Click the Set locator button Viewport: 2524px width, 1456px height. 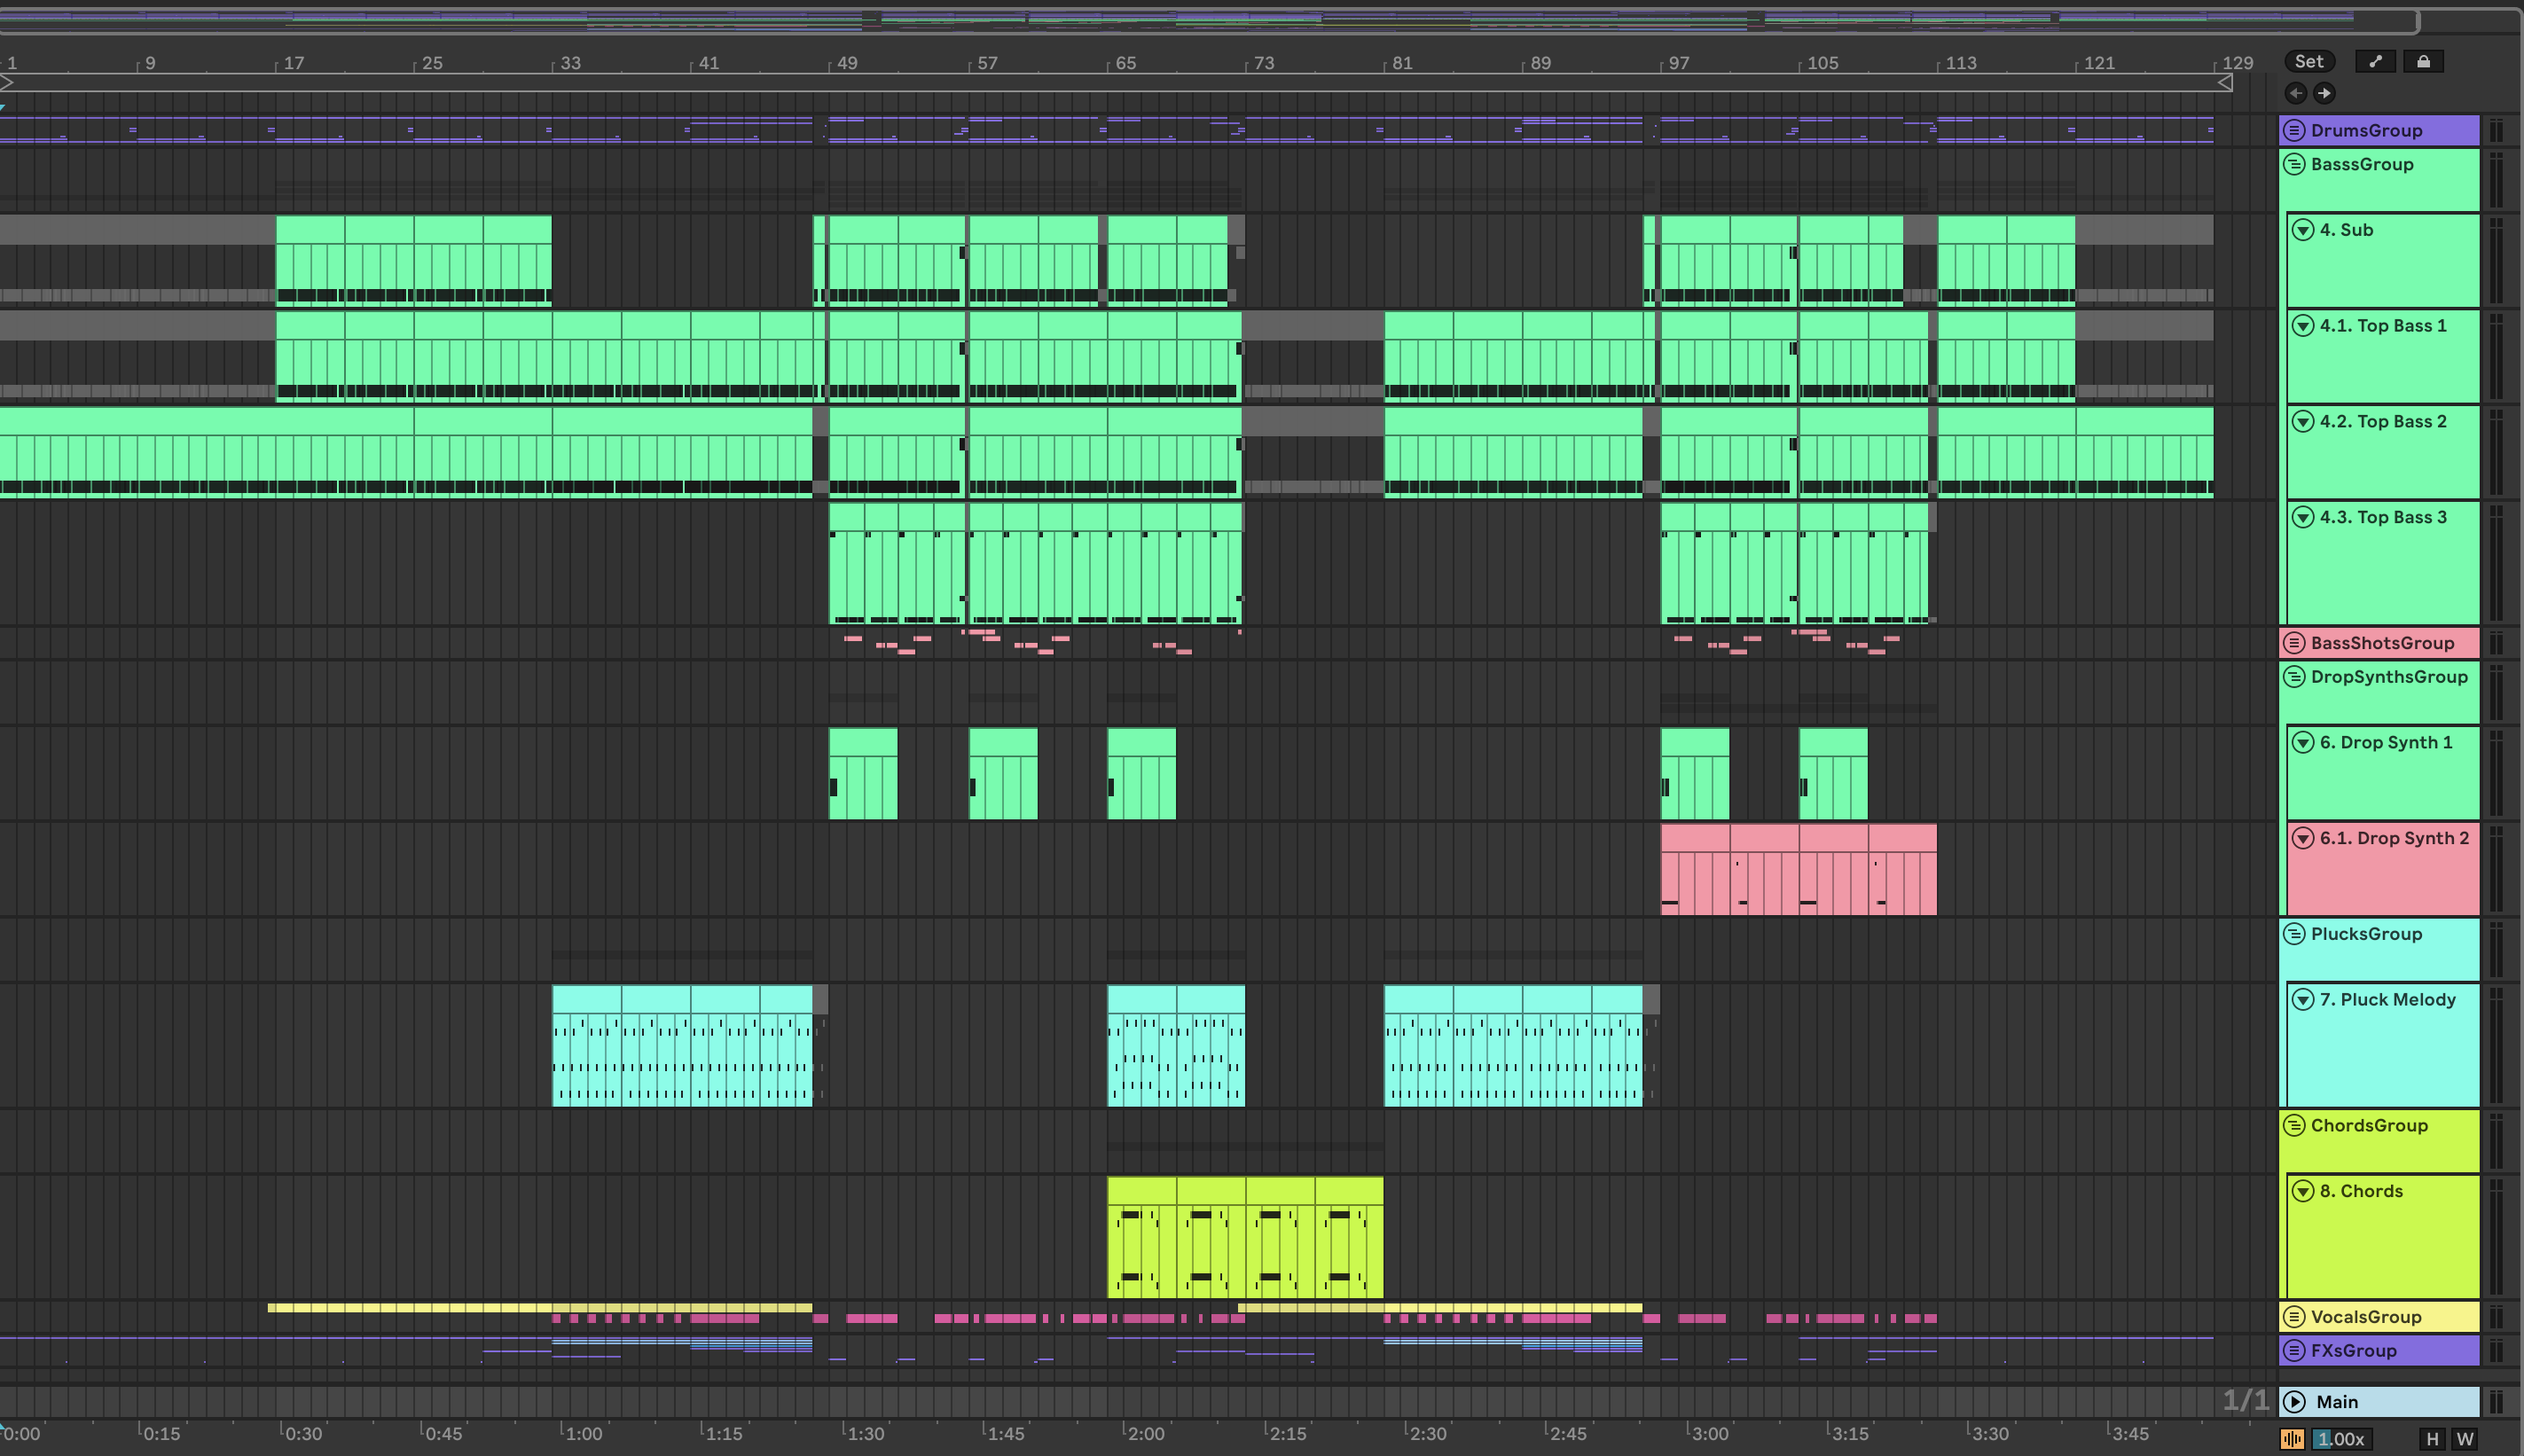pos(2309,61)
